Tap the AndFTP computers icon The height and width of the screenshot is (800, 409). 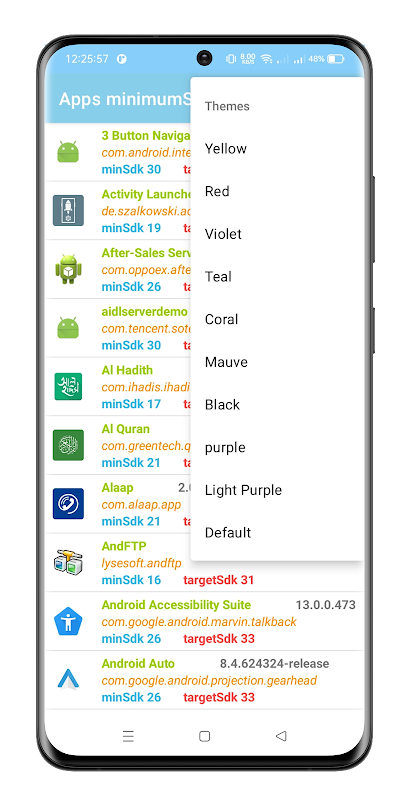coord(68,562)
